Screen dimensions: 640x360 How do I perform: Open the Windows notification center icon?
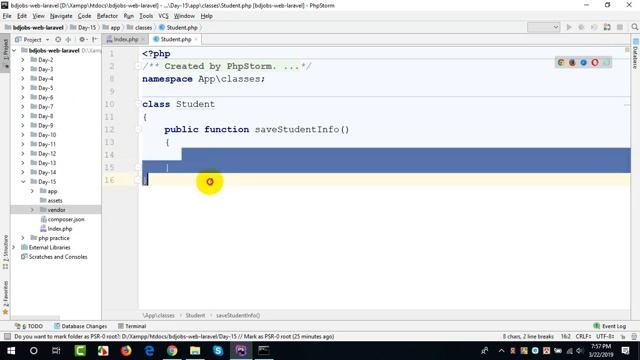pos(625,351)
